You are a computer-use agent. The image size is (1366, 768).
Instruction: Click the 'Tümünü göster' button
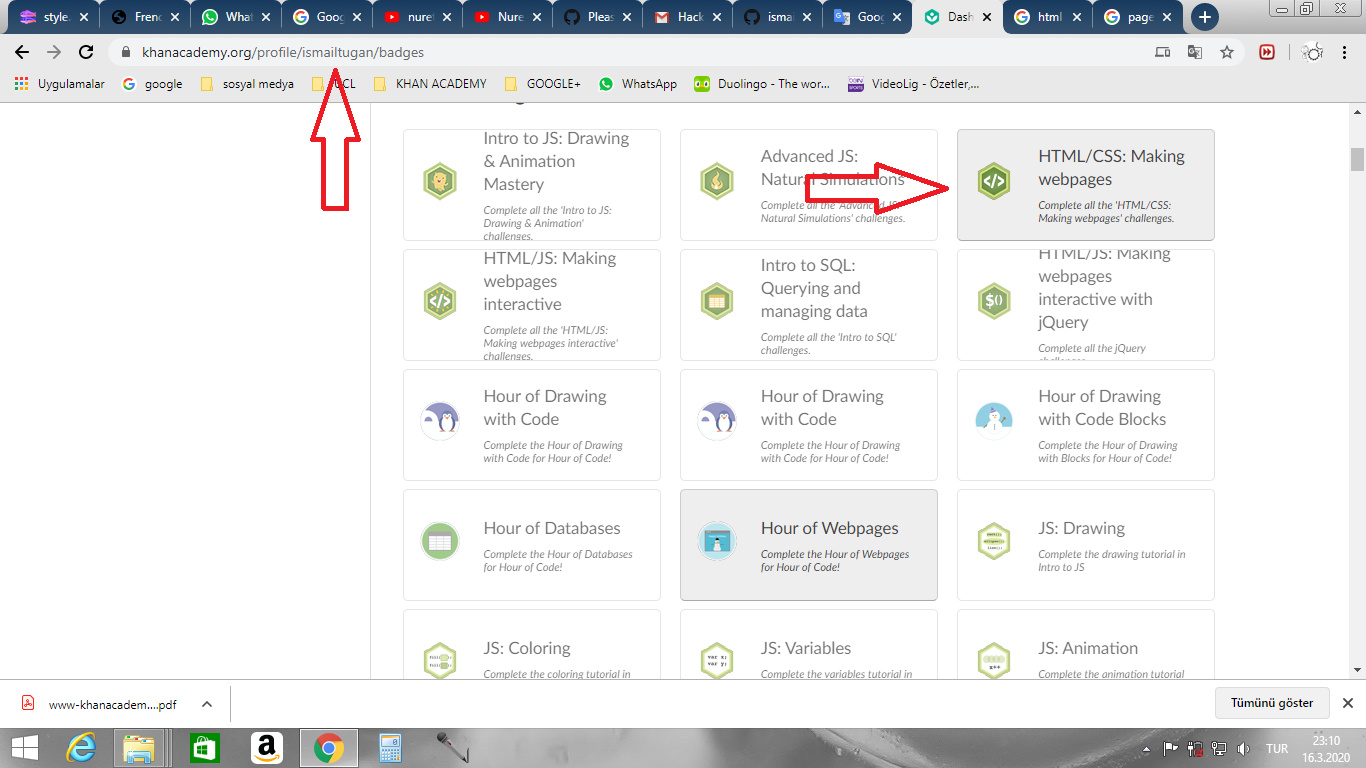(x=1272, y=703)
